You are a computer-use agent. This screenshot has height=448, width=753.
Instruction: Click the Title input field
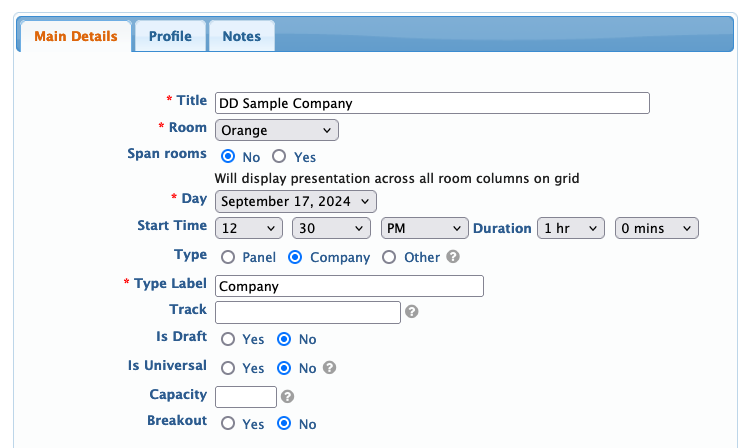click(432, 102)
